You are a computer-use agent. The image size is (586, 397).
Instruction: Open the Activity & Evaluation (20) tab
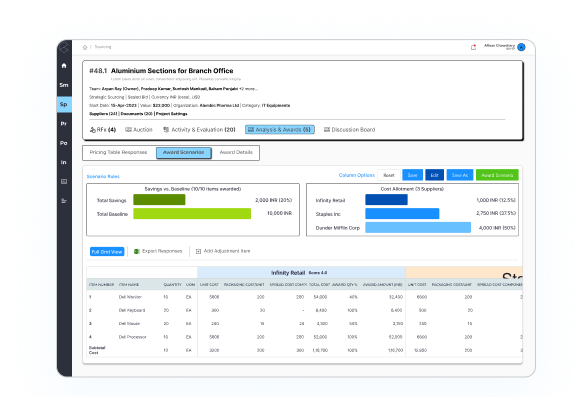[199, 130]
